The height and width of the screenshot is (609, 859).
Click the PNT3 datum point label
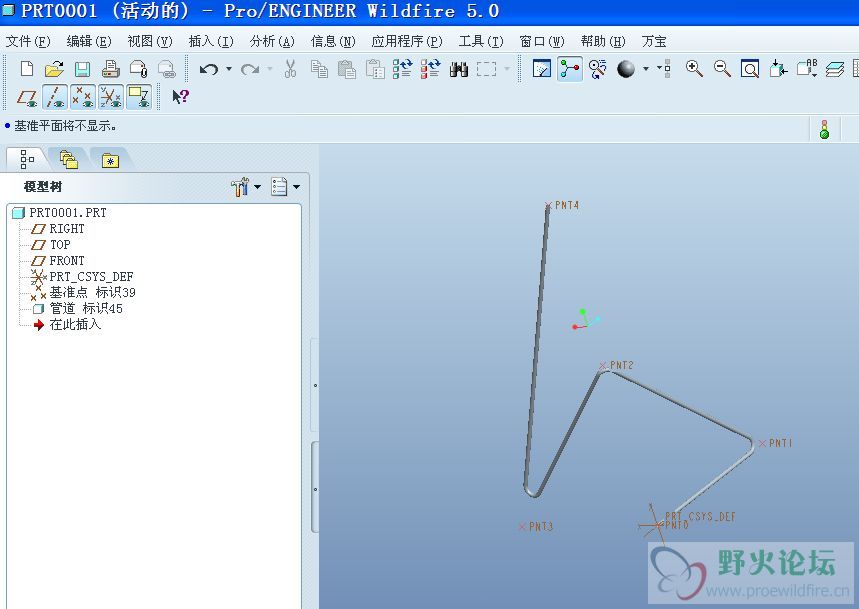[x=541, y=526]
